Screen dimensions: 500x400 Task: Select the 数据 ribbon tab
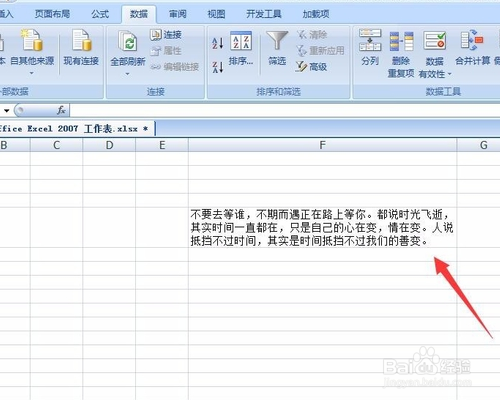[139, 14]
